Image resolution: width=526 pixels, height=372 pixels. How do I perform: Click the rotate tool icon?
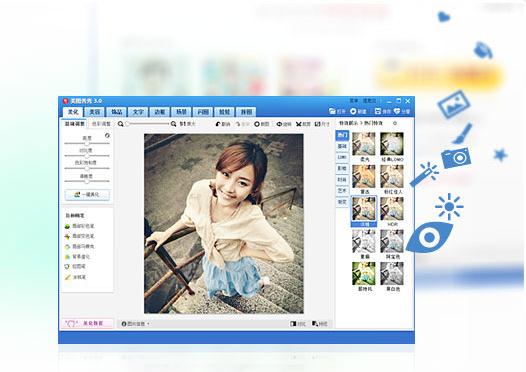tap(279, 124)
